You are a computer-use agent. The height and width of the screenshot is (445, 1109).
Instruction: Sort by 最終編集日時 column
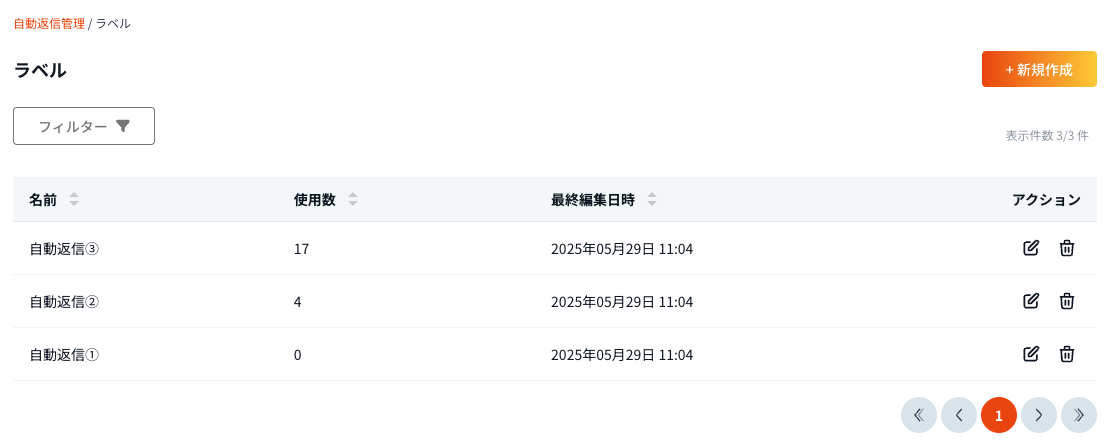652,200
